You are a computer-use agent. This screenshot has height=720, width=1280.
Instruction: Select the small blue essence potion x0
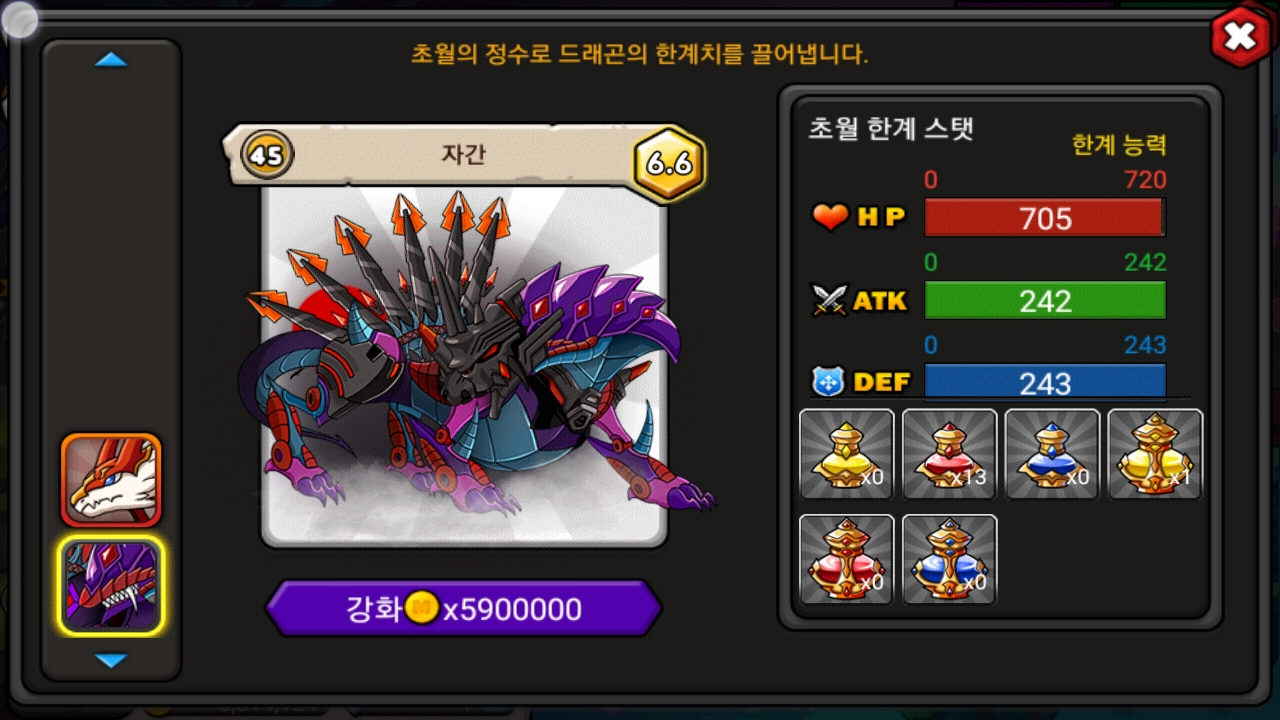(x=1052, y=454)
